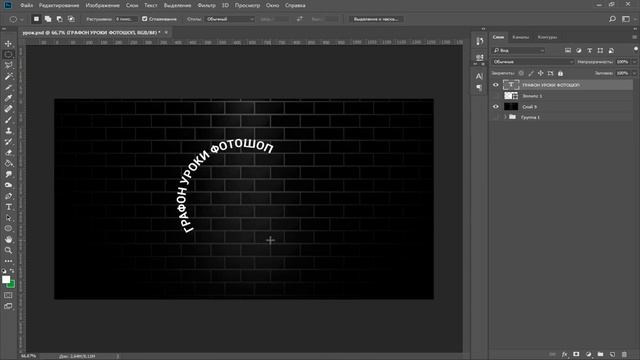Delete layer trash icon
Screen dimensions: 640x360
pos(624,354)
